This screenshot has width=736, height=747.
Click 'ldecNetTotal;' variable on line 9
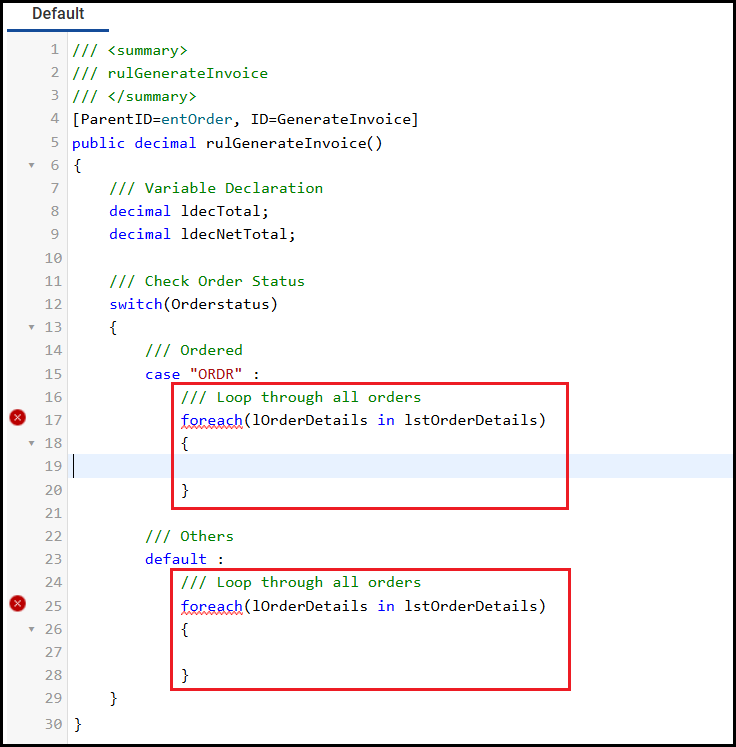(x=238, y=234)
